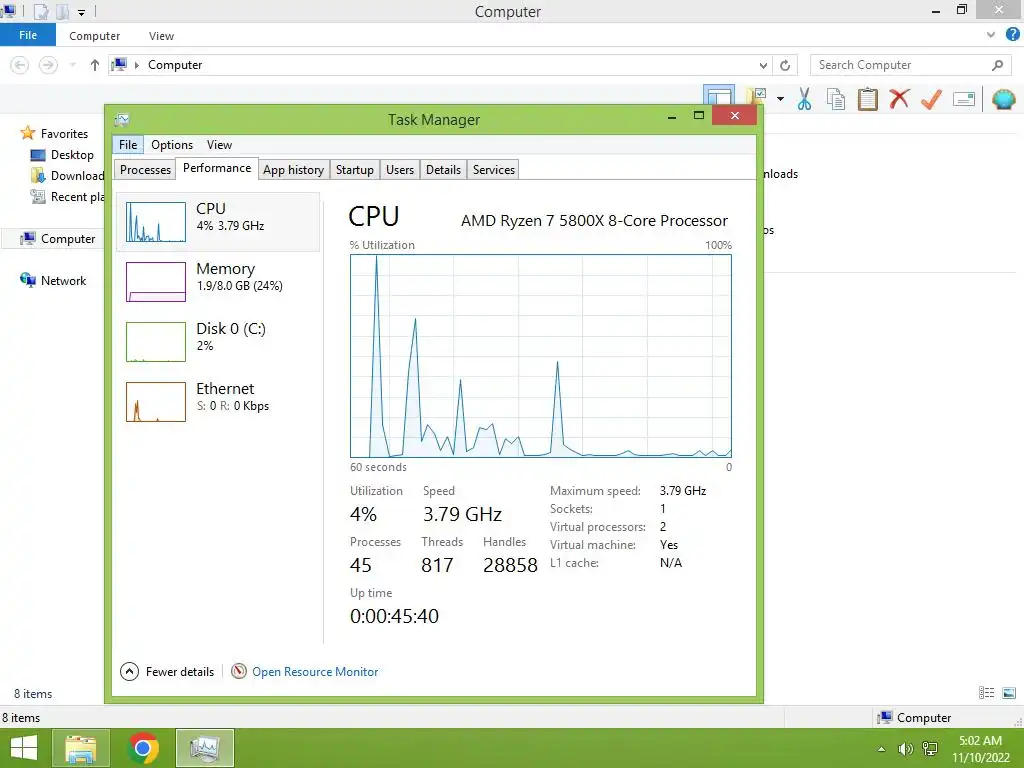Open Task Manager's File menu
The height and width of the screenshot is (768, 1024).
[128, 145]
